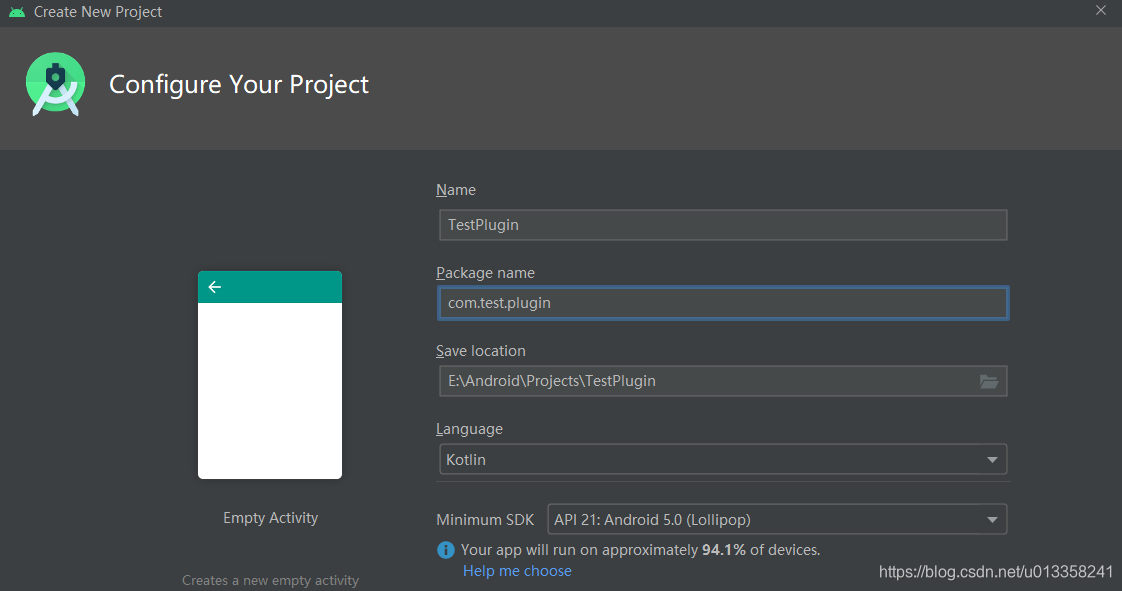Click the blue info icon about device coverage
The height and width of the screenshot is (591, 1122).
(445, 550)
